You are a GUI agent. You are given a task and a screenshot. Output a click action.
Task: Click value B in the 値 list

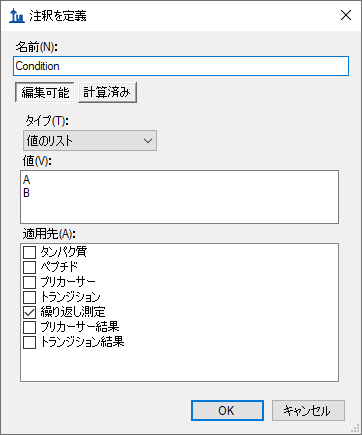pos(27,193)
